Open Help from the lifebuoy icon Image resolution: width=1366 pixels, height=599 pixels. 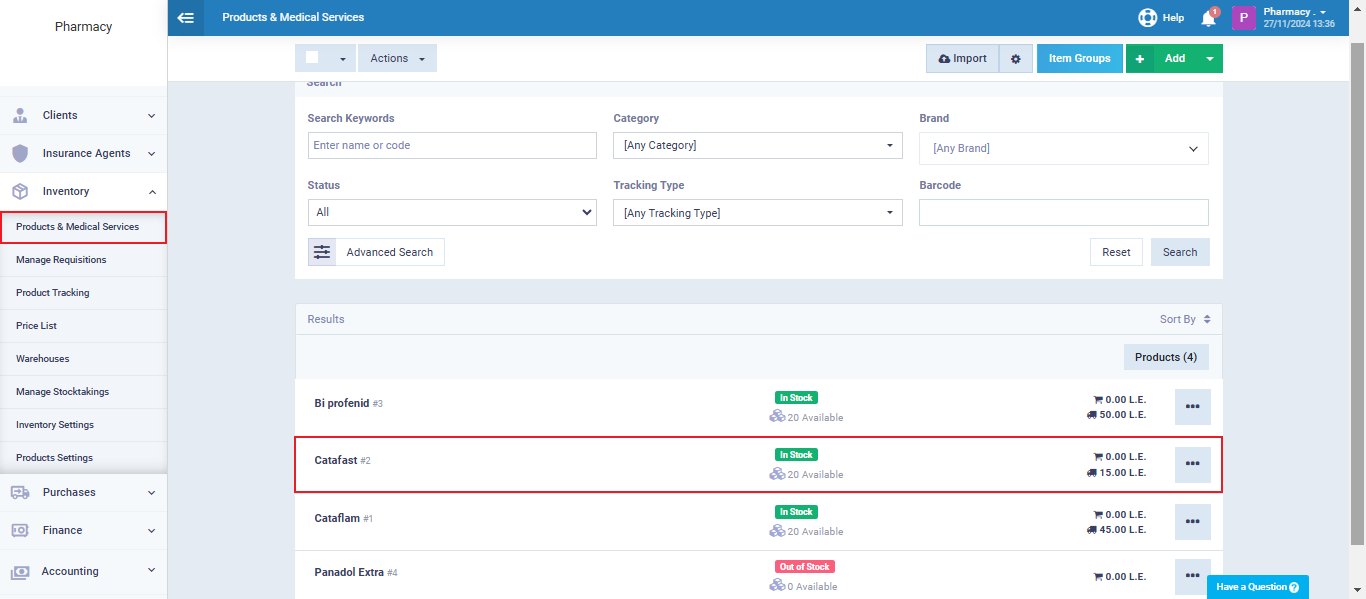[1147, 18]
